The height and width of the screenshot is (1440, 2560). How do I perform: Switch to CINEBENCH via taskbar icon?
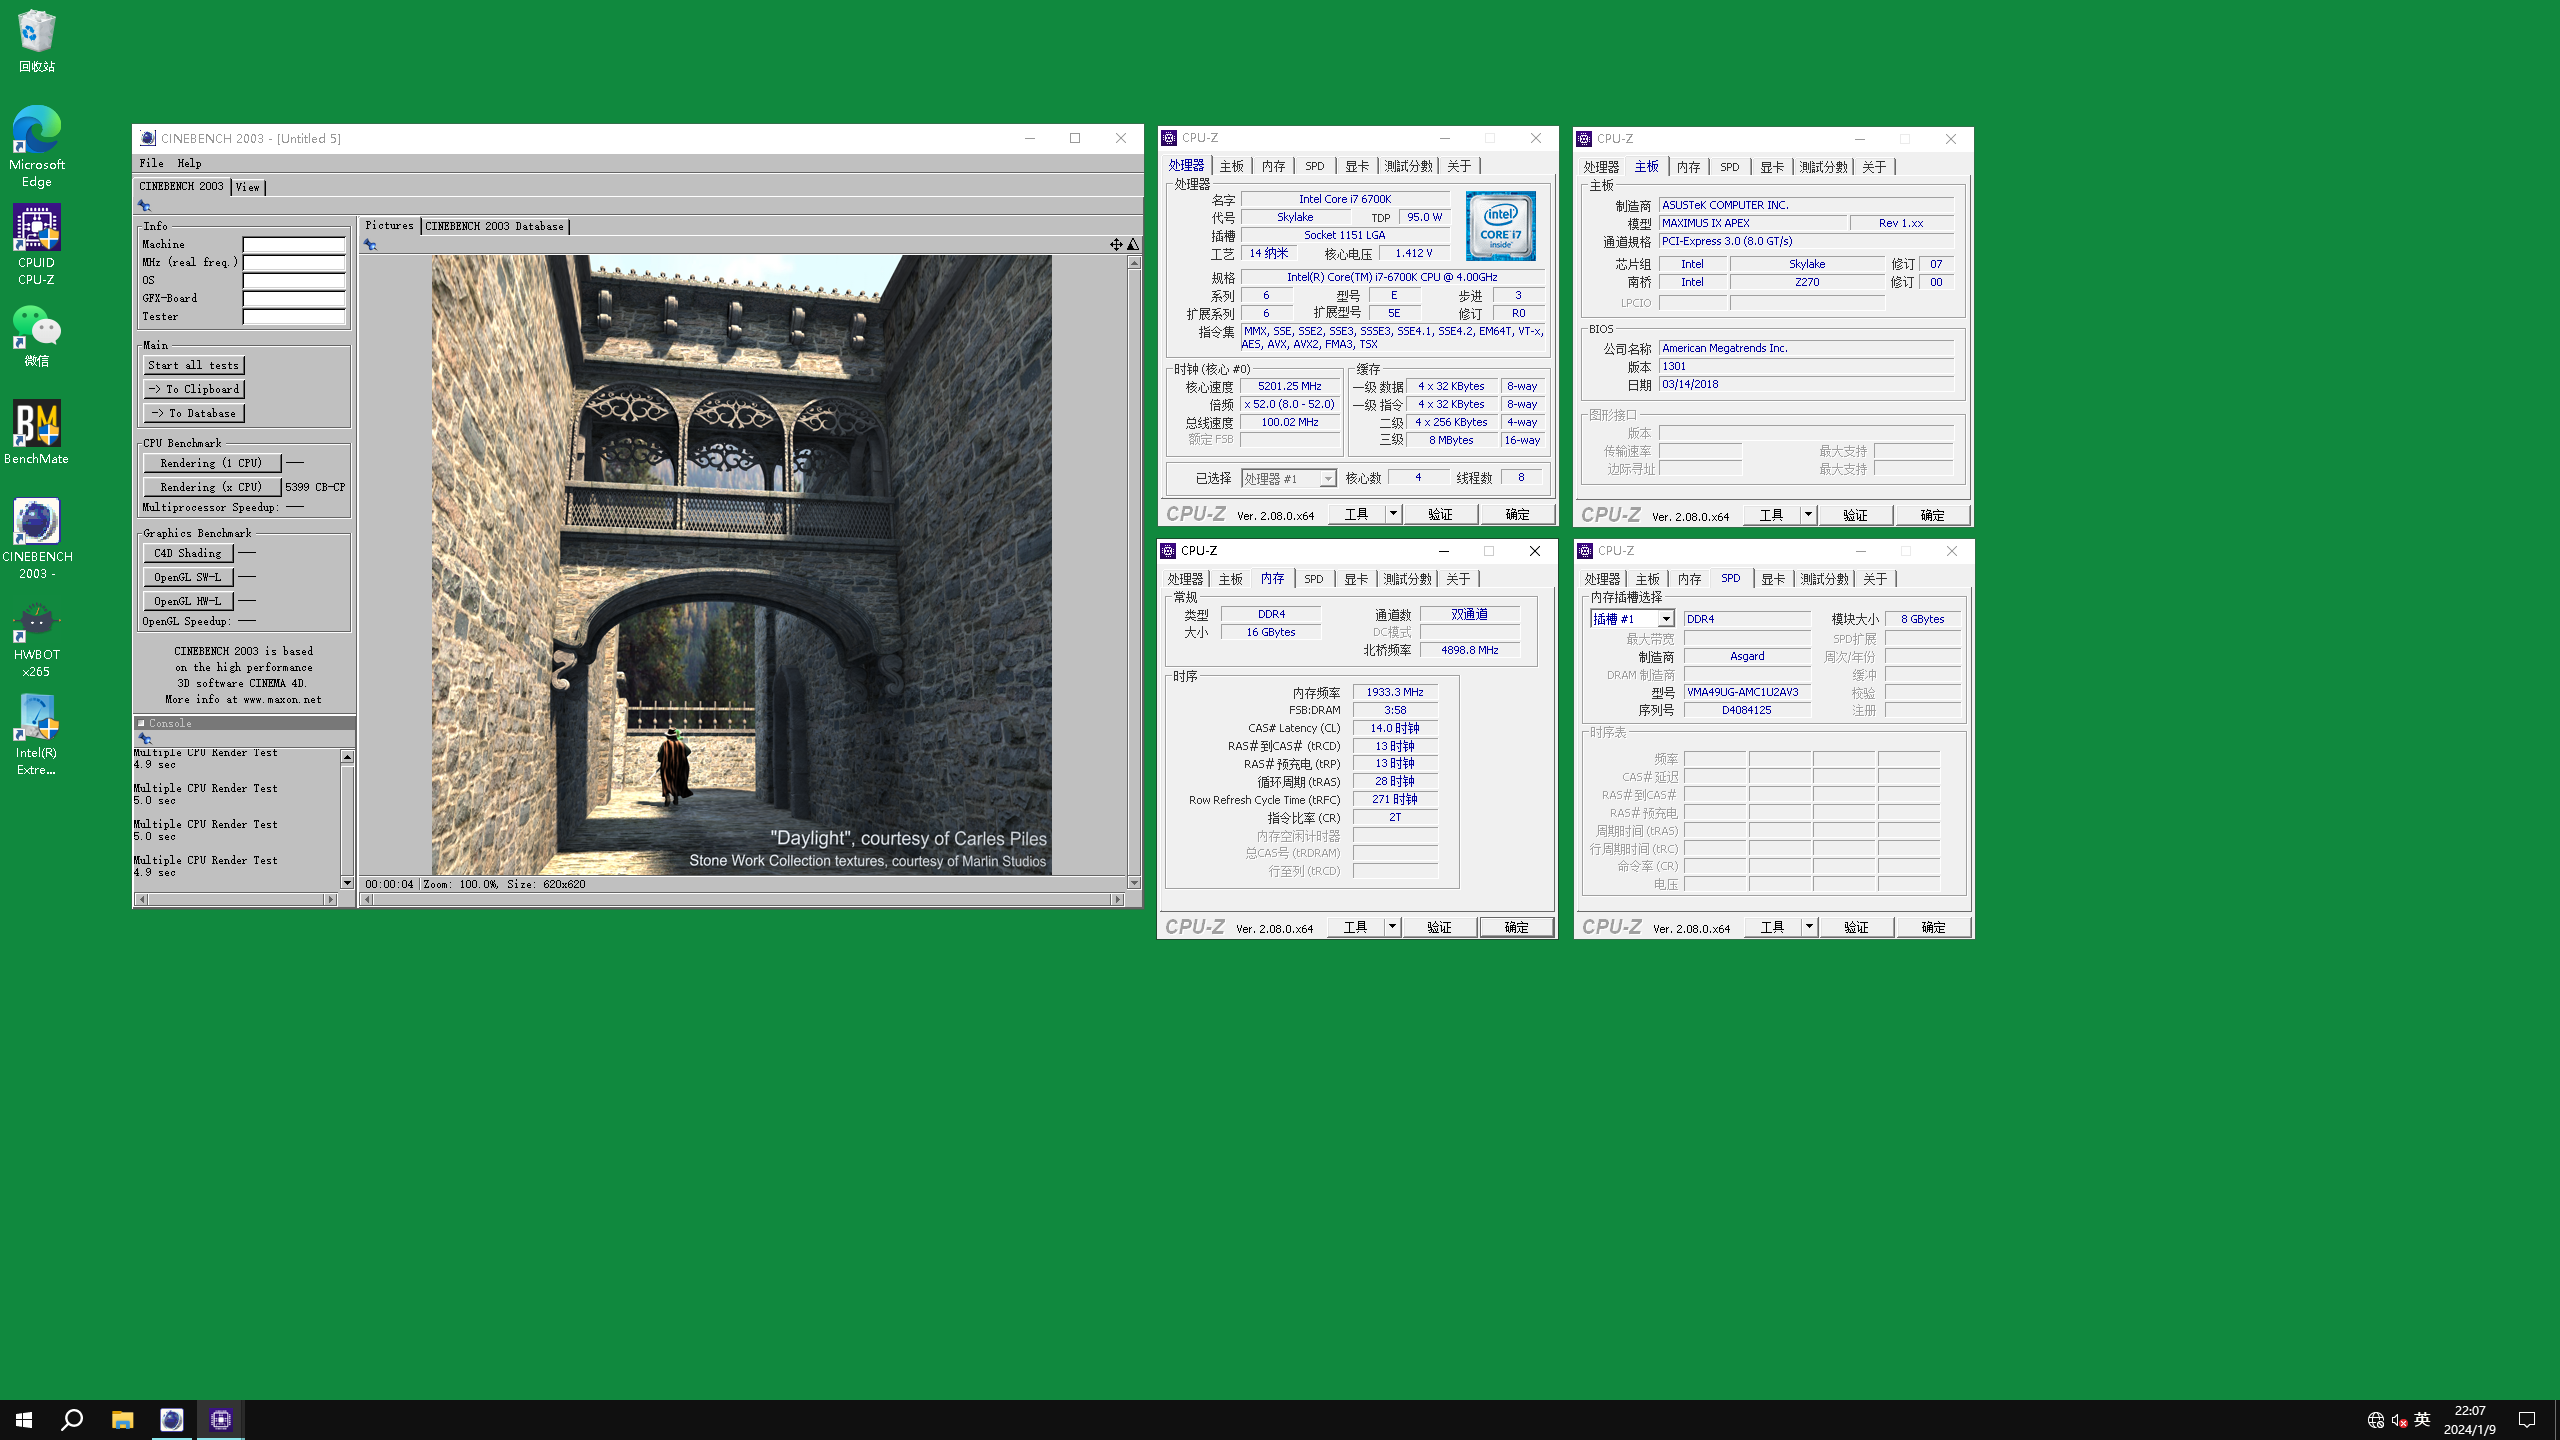(172, 1419)
